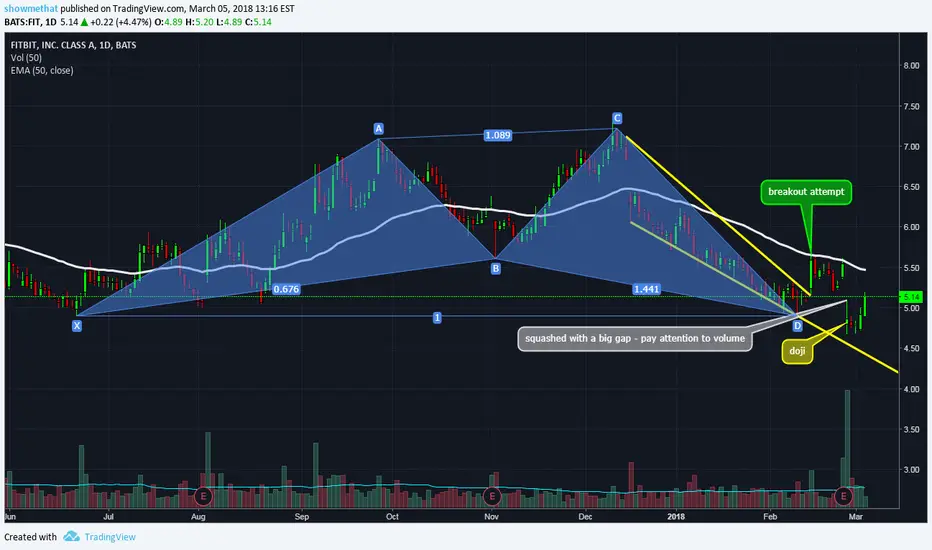Open the TradingView link in footer
Viewport: 932px width, 550px height.
click(110, 537)
